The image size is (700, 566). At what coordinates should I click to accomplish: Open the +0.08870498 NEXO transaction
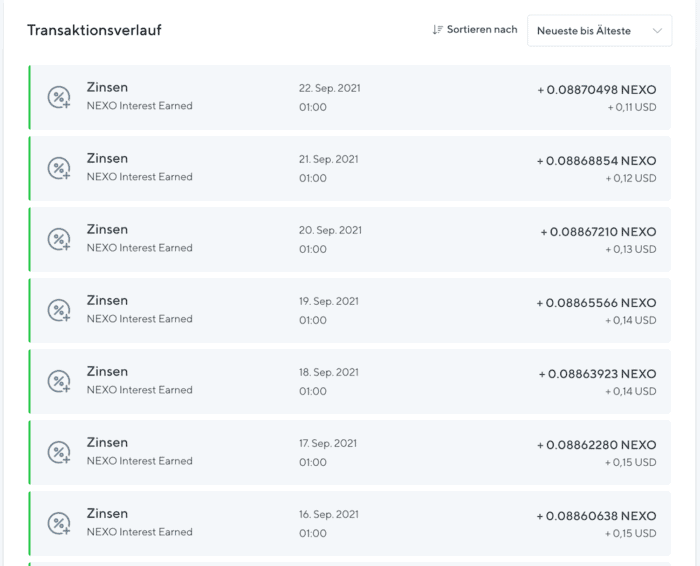pos(350,97)
